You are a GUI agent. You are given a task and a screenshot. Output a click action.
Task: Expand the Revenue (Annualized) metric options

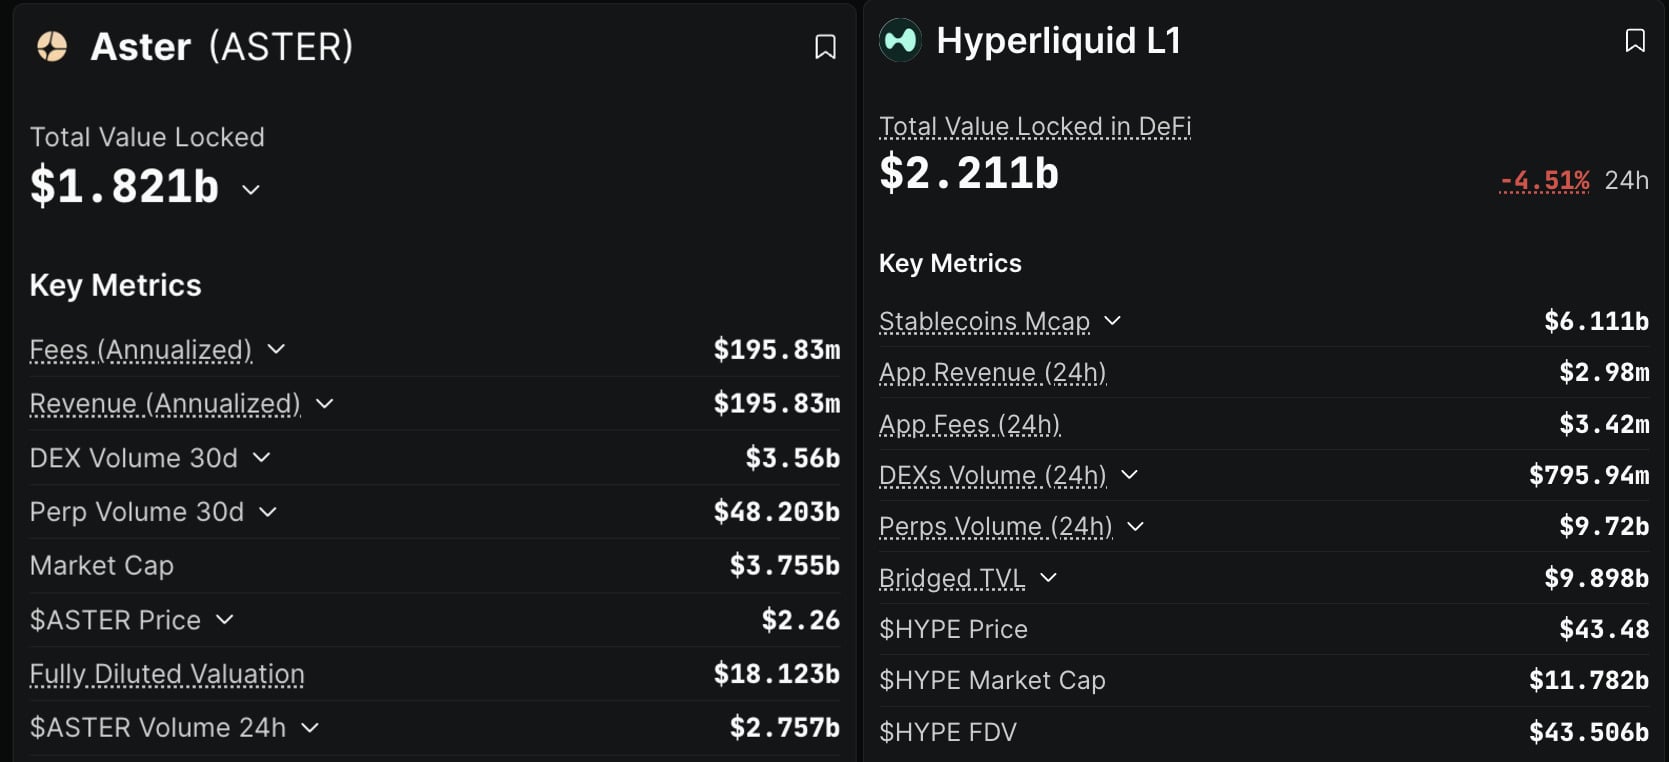coord(323,405)
